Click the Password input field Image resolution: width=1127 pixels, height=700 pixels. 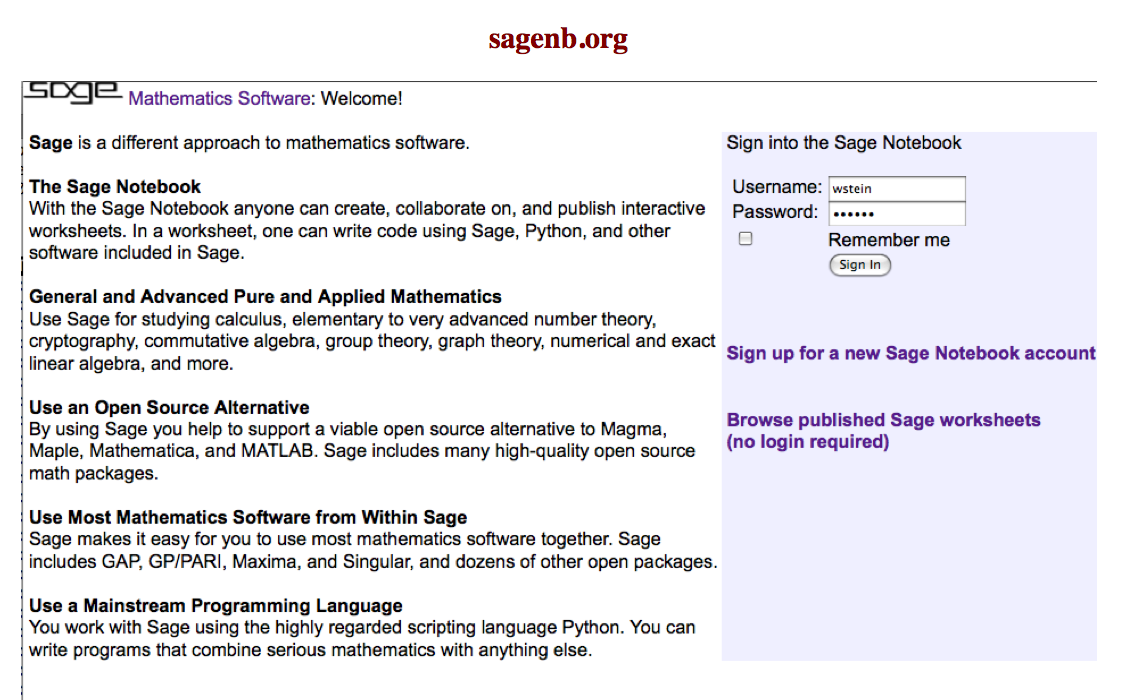click(896, 213)
